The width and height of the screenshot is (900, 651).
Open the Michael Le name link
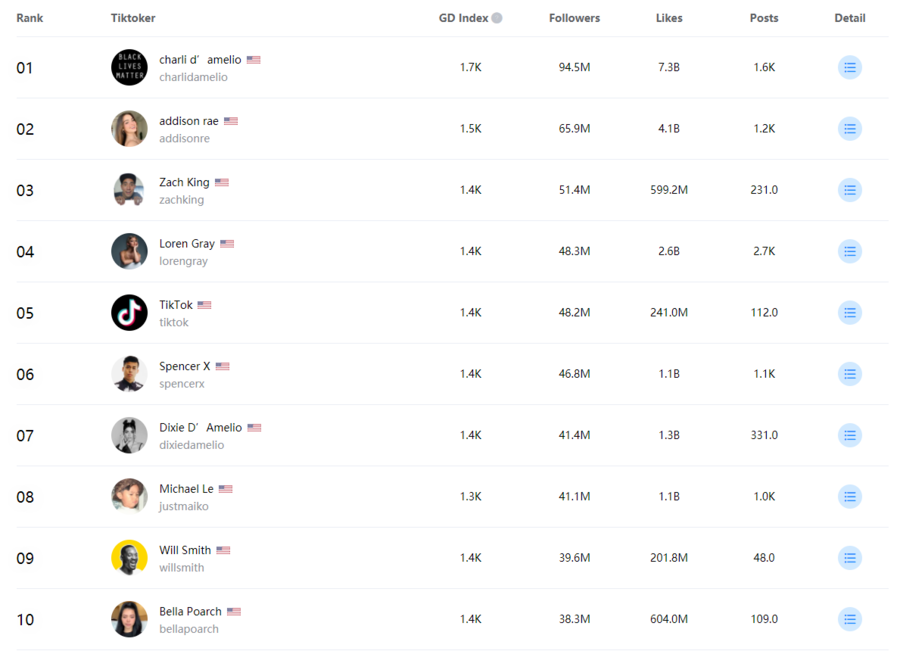click(x=186, y=489)
